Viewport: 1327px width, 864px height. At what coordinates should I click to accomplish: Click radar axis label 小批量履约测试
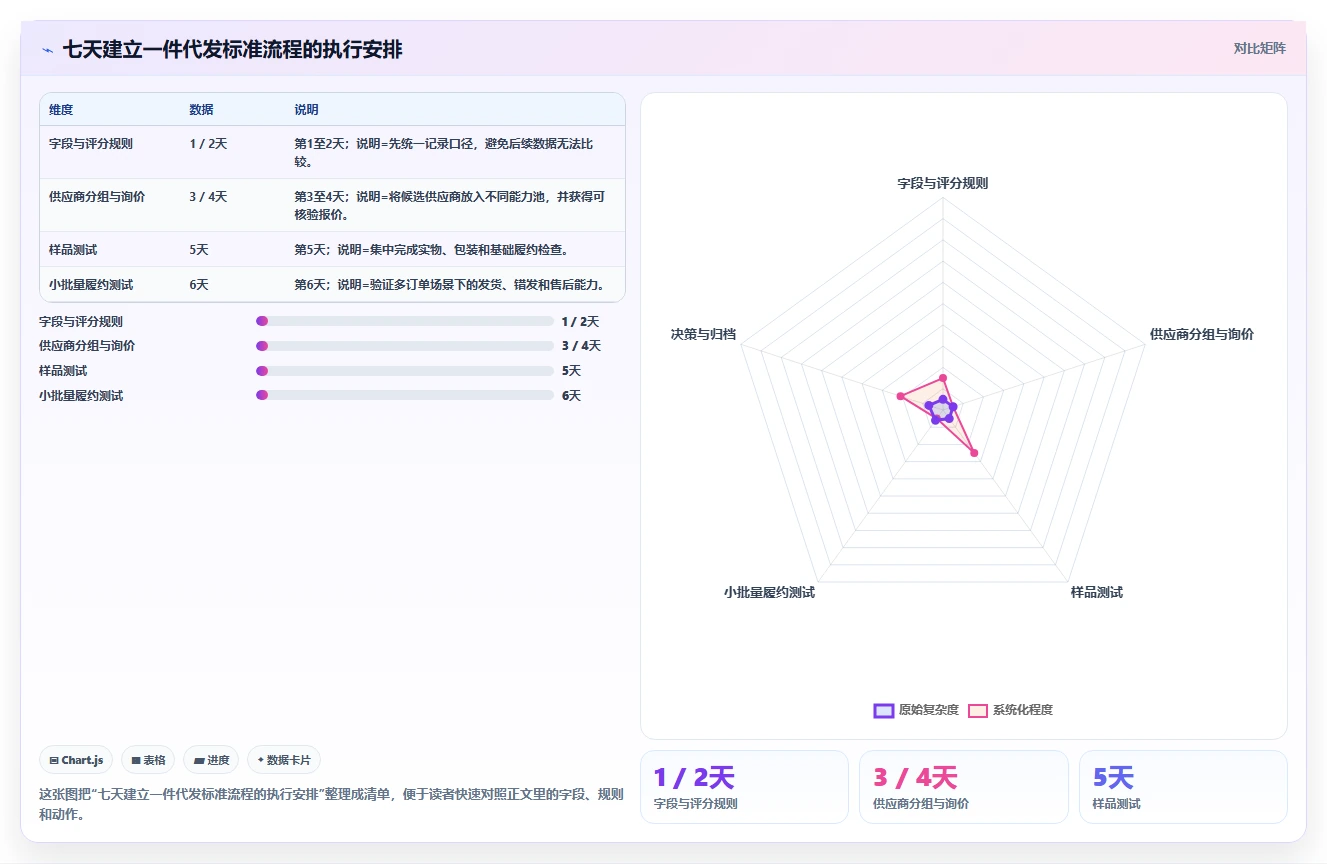(x=769, y=592)
